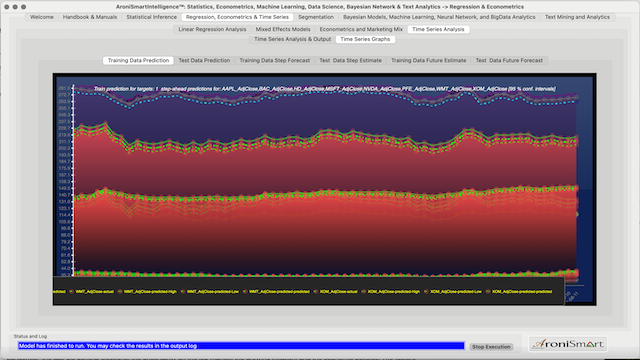Open Econometrics and Marketing Mix sub-tab

pos(361,29)
